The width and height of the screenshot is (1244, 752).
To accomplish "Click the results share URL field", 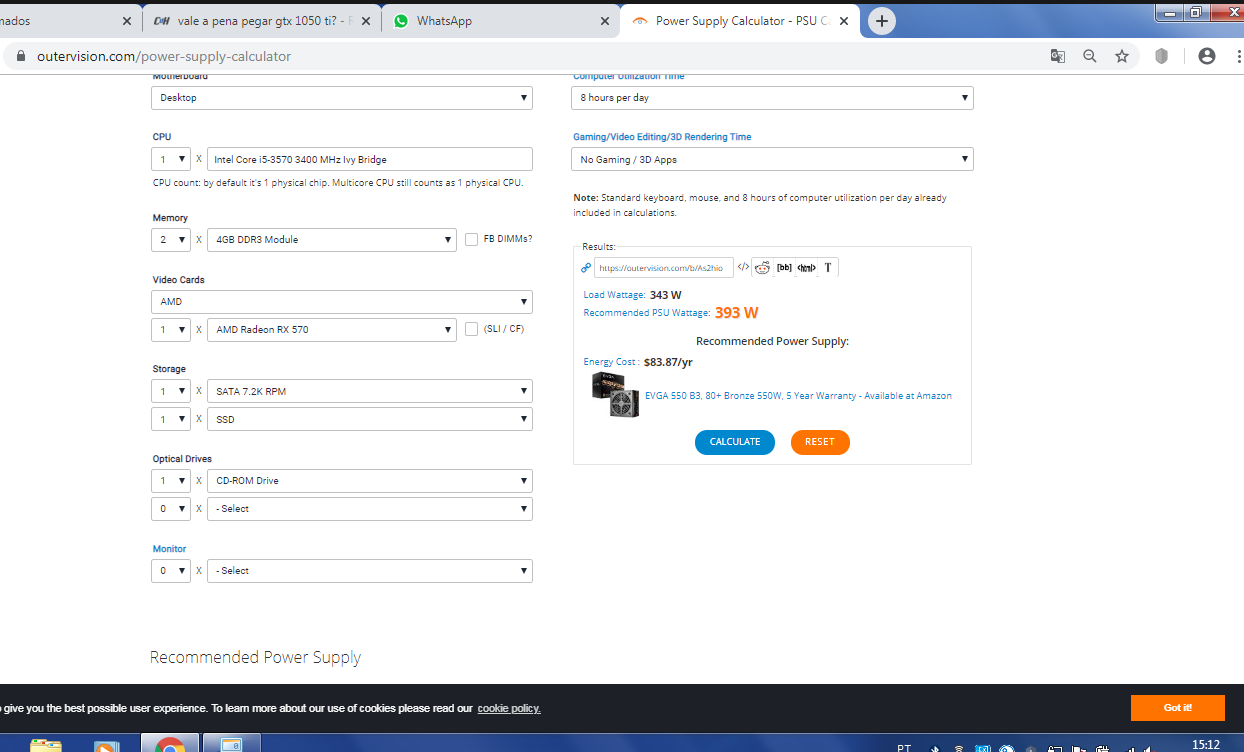I will pyautogui.click(x=664, y=267).
